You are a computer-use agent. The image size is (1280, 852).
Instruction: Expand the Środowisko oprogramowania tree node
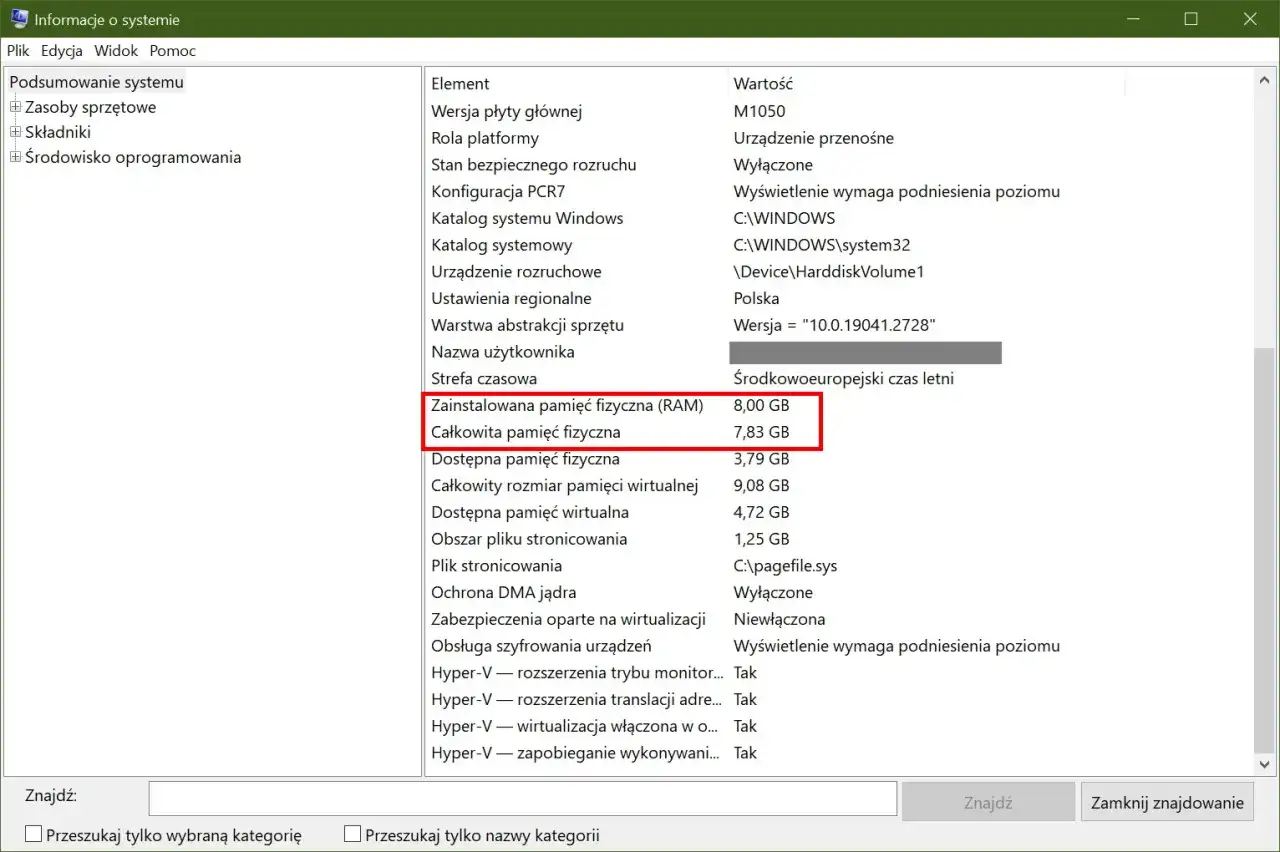click(x=14, y=157)
